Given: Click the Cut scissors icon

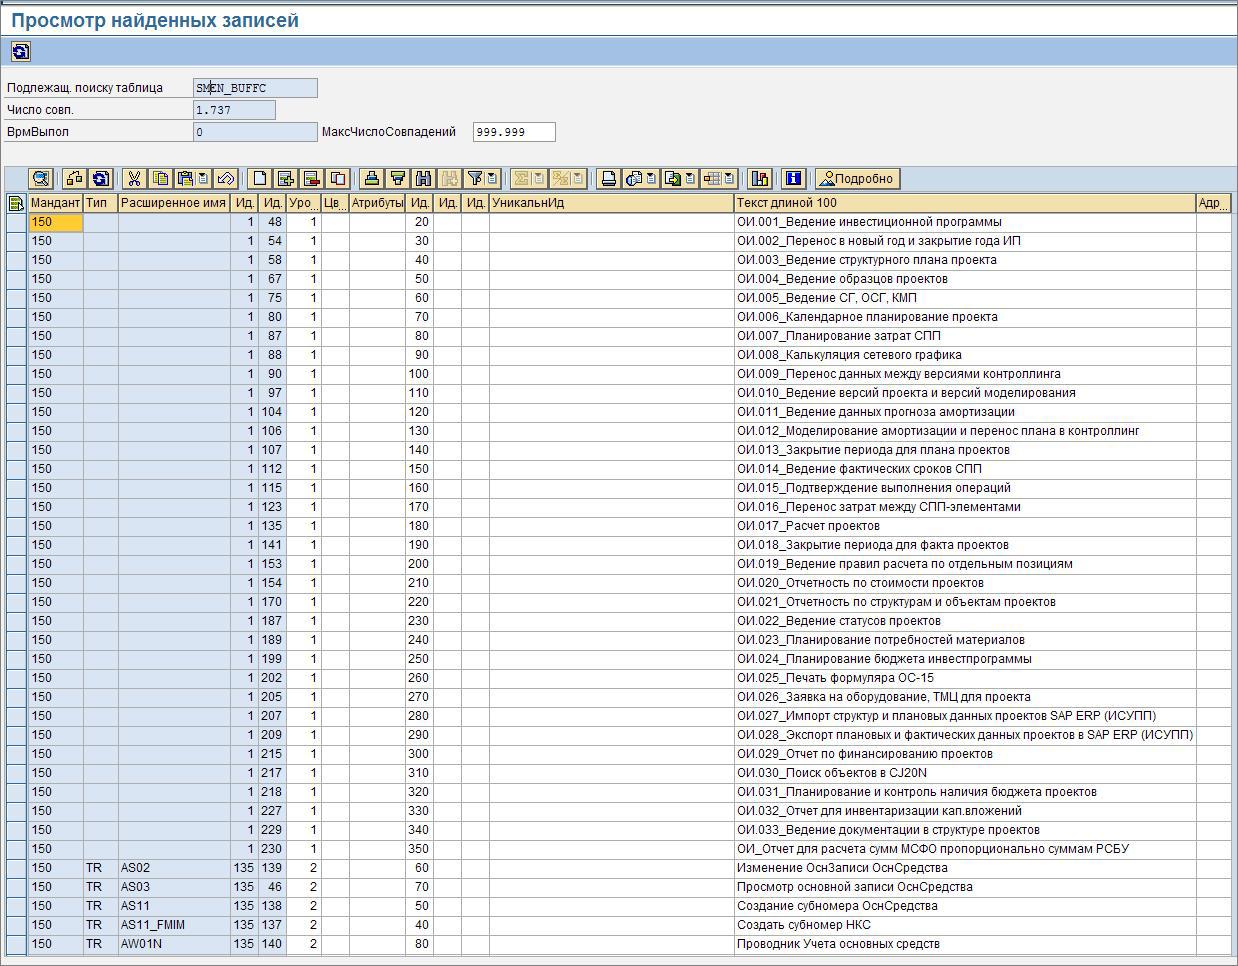Looking at the screenshot, I should [x=133, y=179].
